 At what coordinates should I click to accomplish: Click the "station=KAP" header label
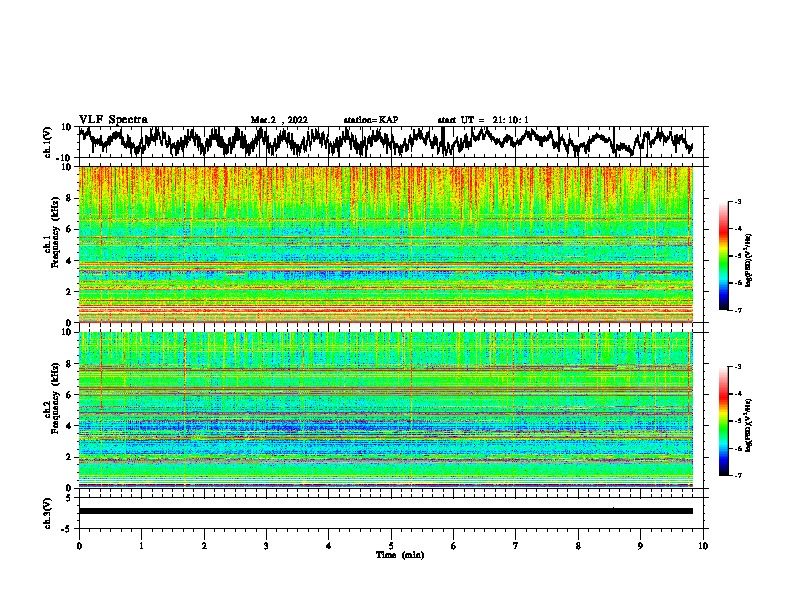[371, 120]
